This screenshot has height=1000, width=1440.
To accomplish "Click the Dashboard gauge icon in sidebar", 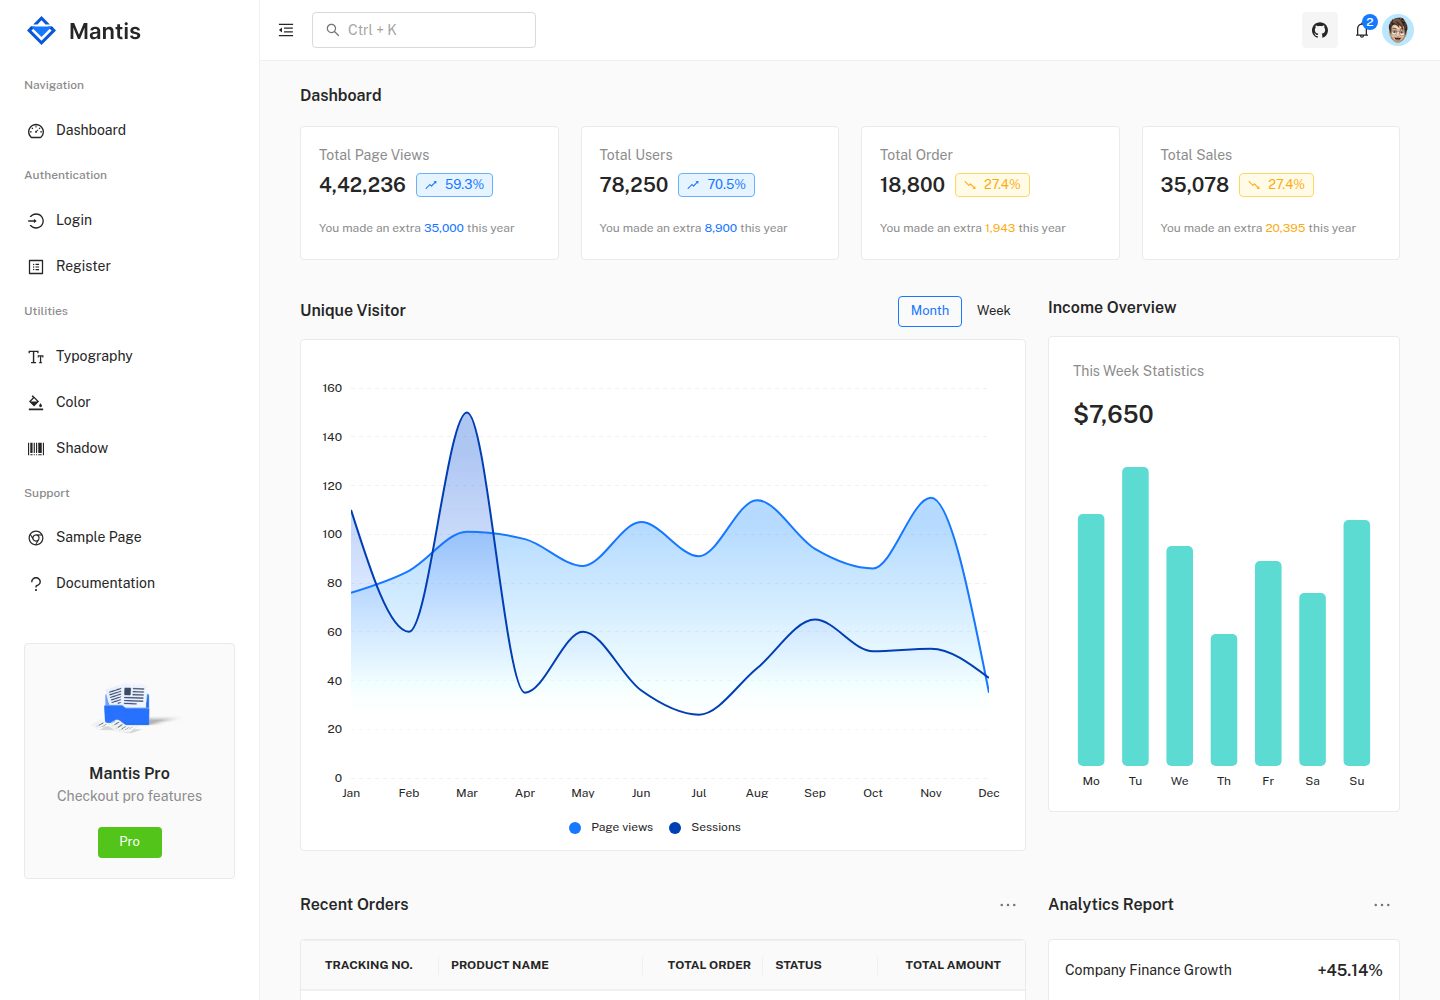I will click(x=36, y=131).
